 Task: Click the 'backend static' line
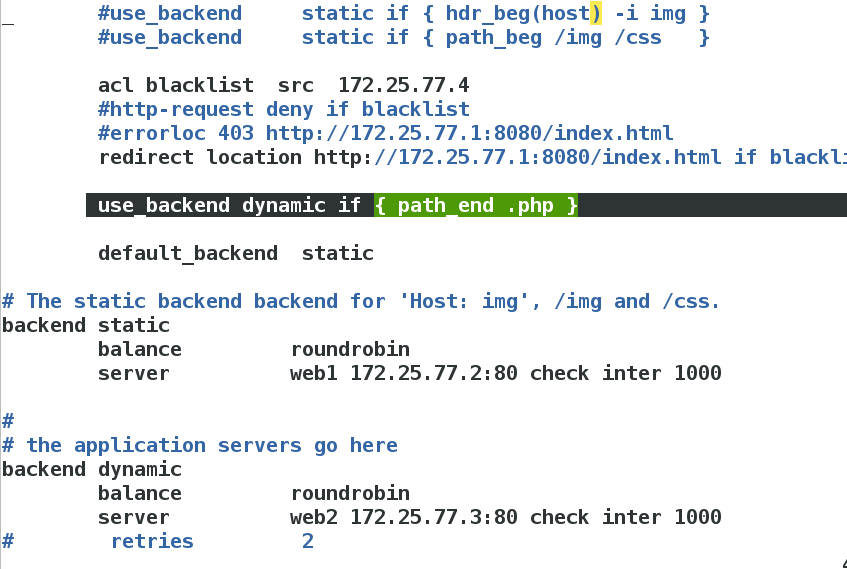coord(86,325)
